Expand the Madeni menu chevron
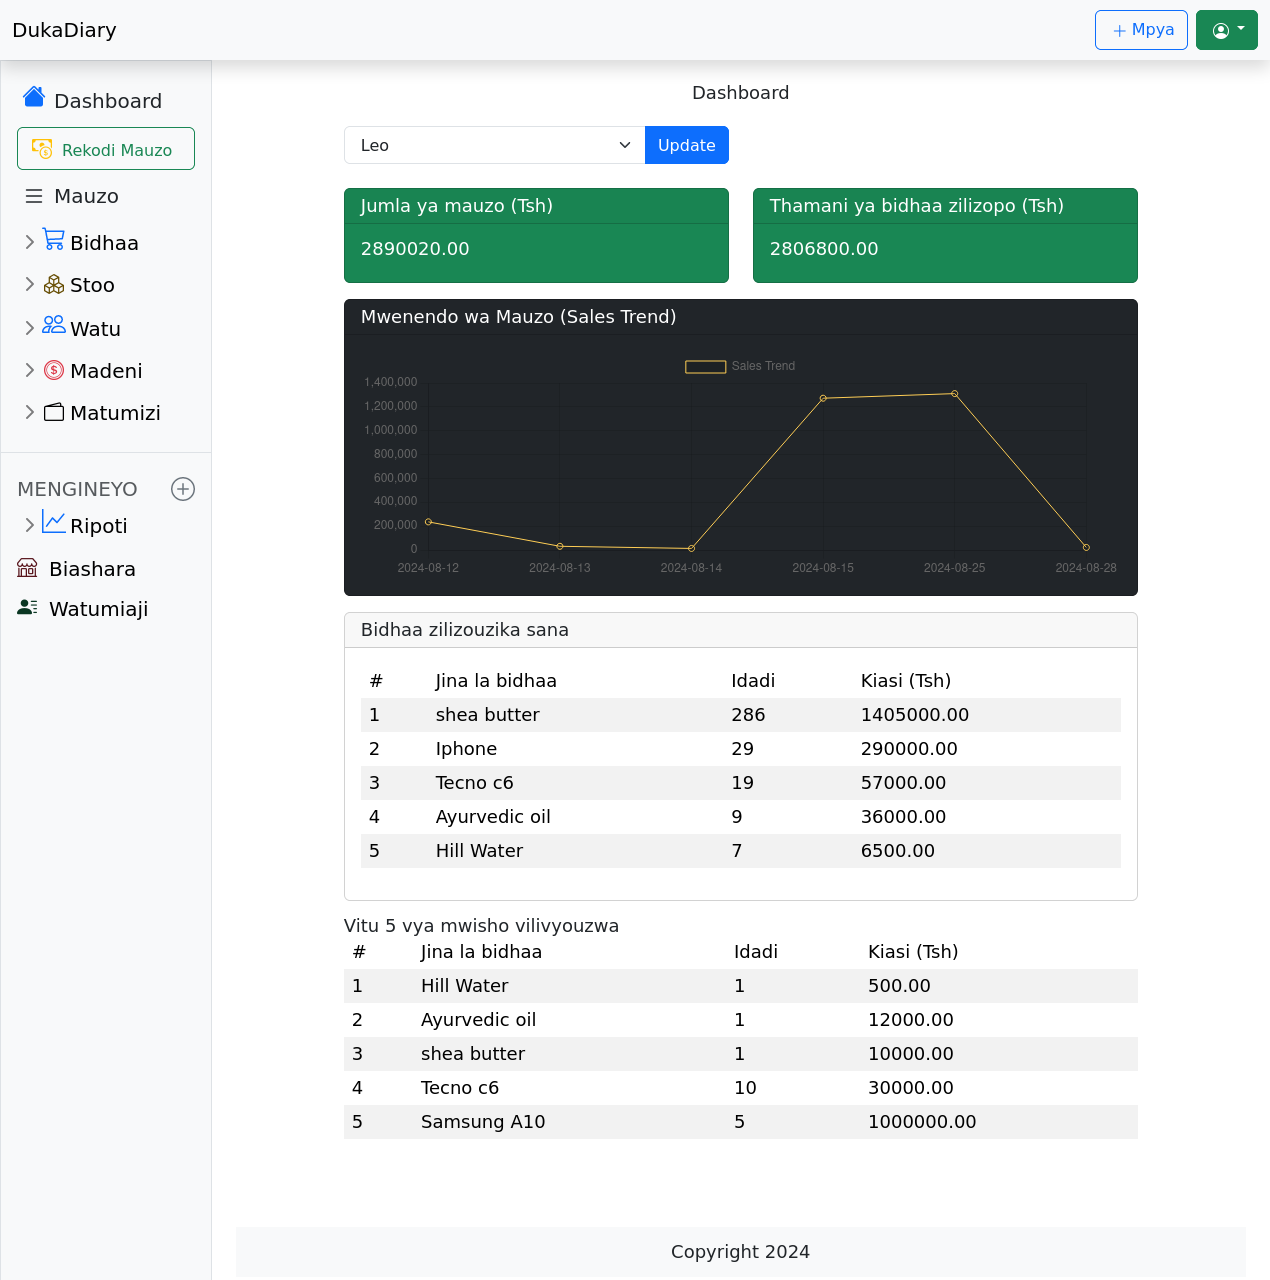Viewport: 1270px width, 1280px height. [29, 370]
